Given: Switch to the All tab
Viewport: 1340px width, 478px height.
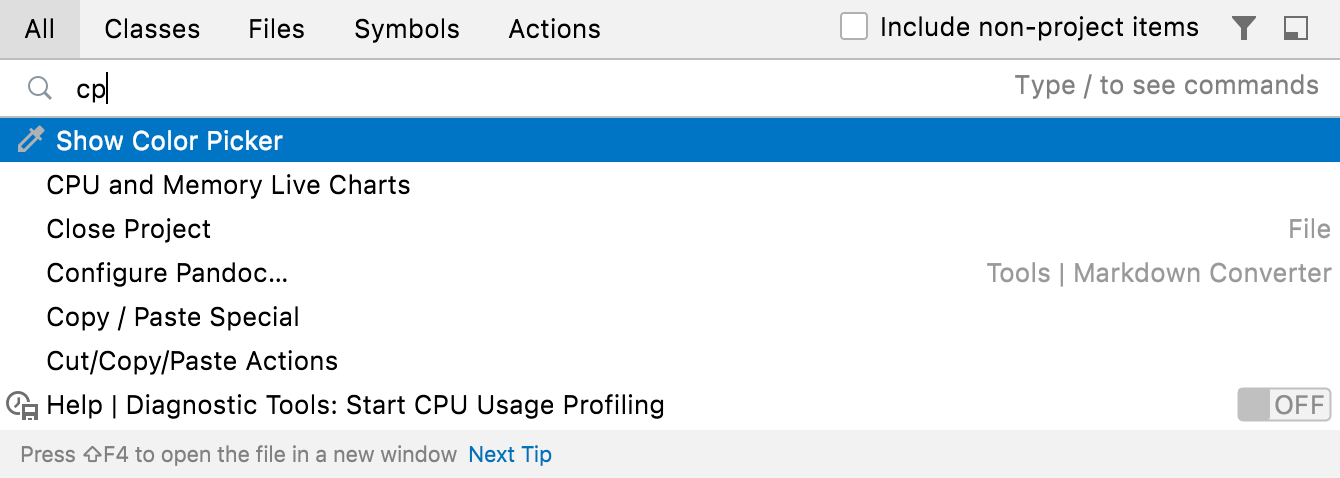Looking at the screenshot, I should [40, 29].
